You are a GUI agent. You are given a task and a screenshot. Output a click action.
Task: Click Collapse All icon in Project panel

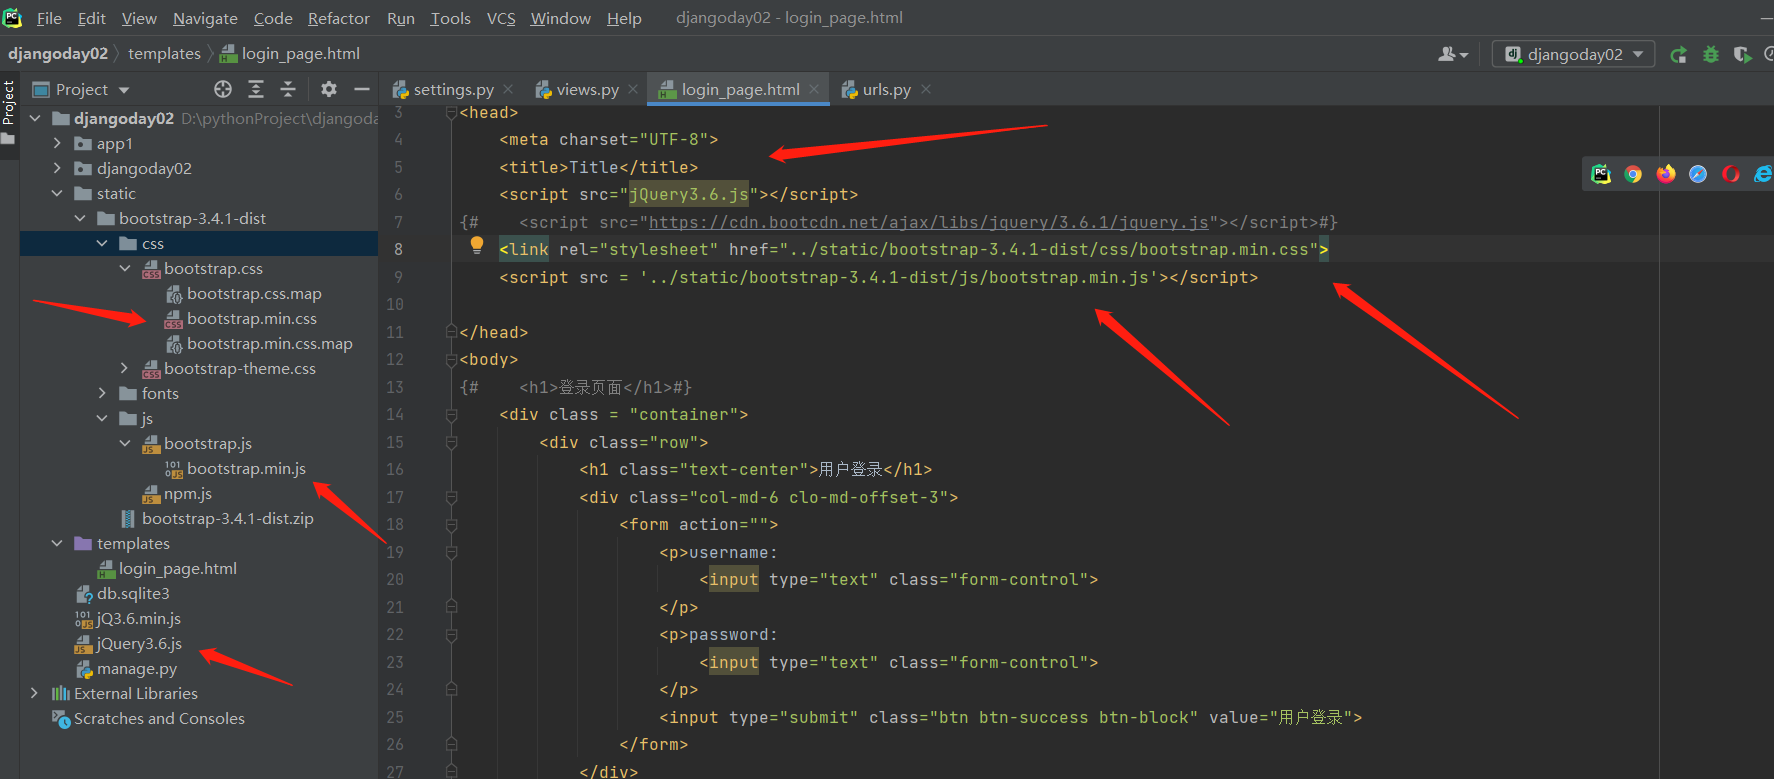[288, 89]
